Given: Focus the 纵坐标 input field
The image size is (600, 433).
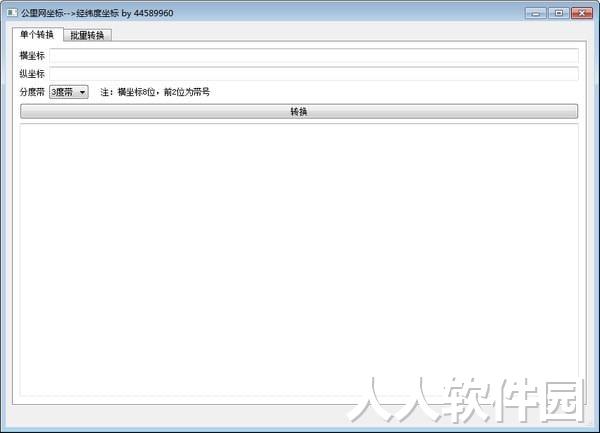Looking at the screenshot, I should tap(314, 74).
